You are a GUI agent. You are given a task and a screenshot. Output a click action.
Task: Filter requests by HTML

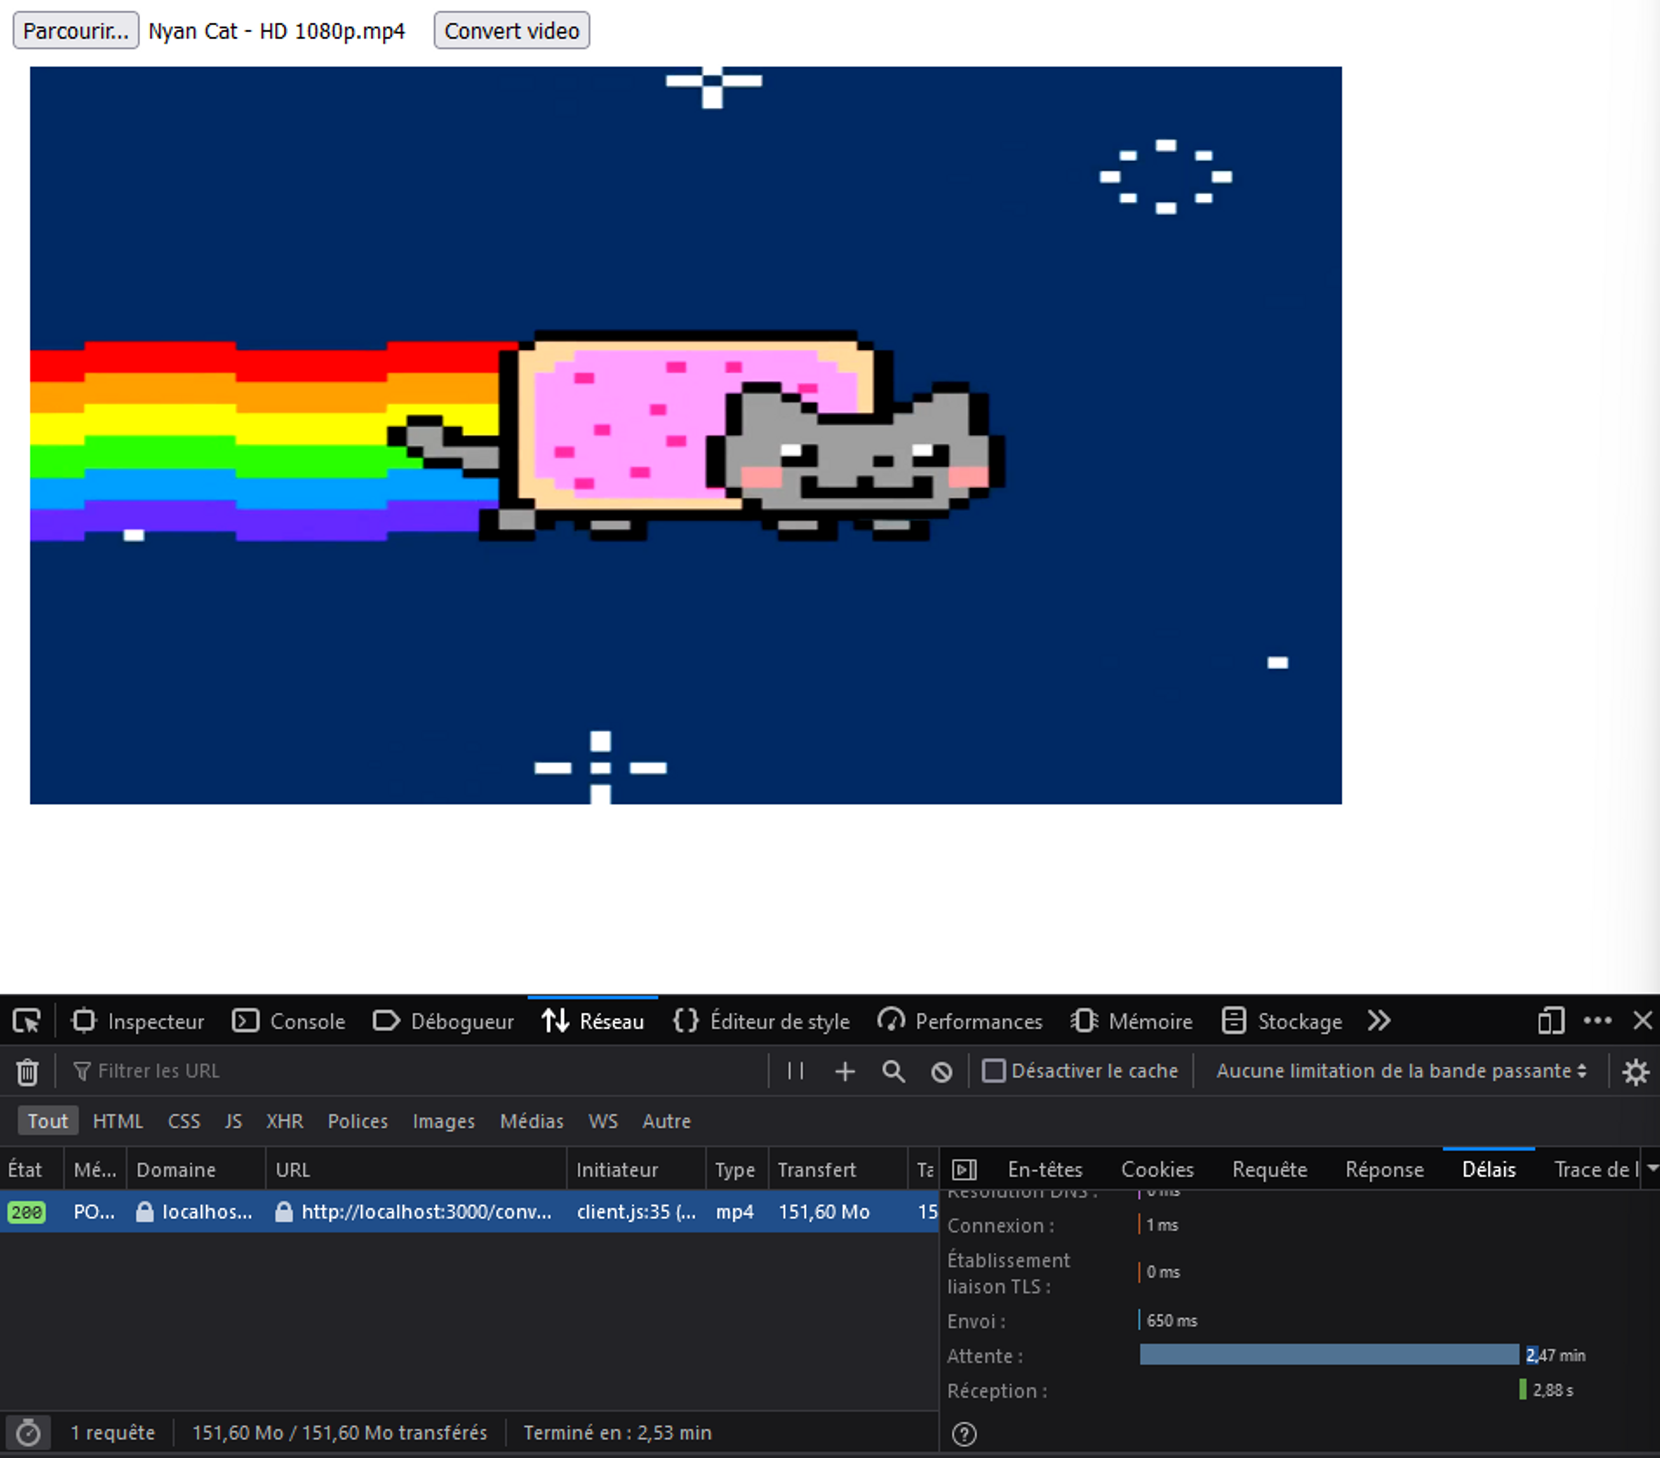pyautogui.click(x=118, y=1121)
